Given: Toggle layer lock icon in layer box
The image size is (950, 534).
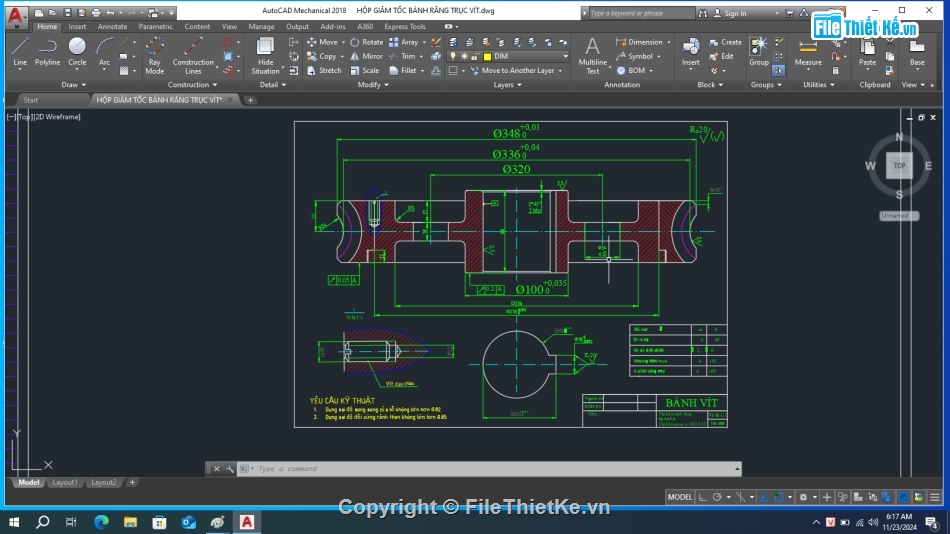Looking at the screenshot, I should tap(475, 56).
